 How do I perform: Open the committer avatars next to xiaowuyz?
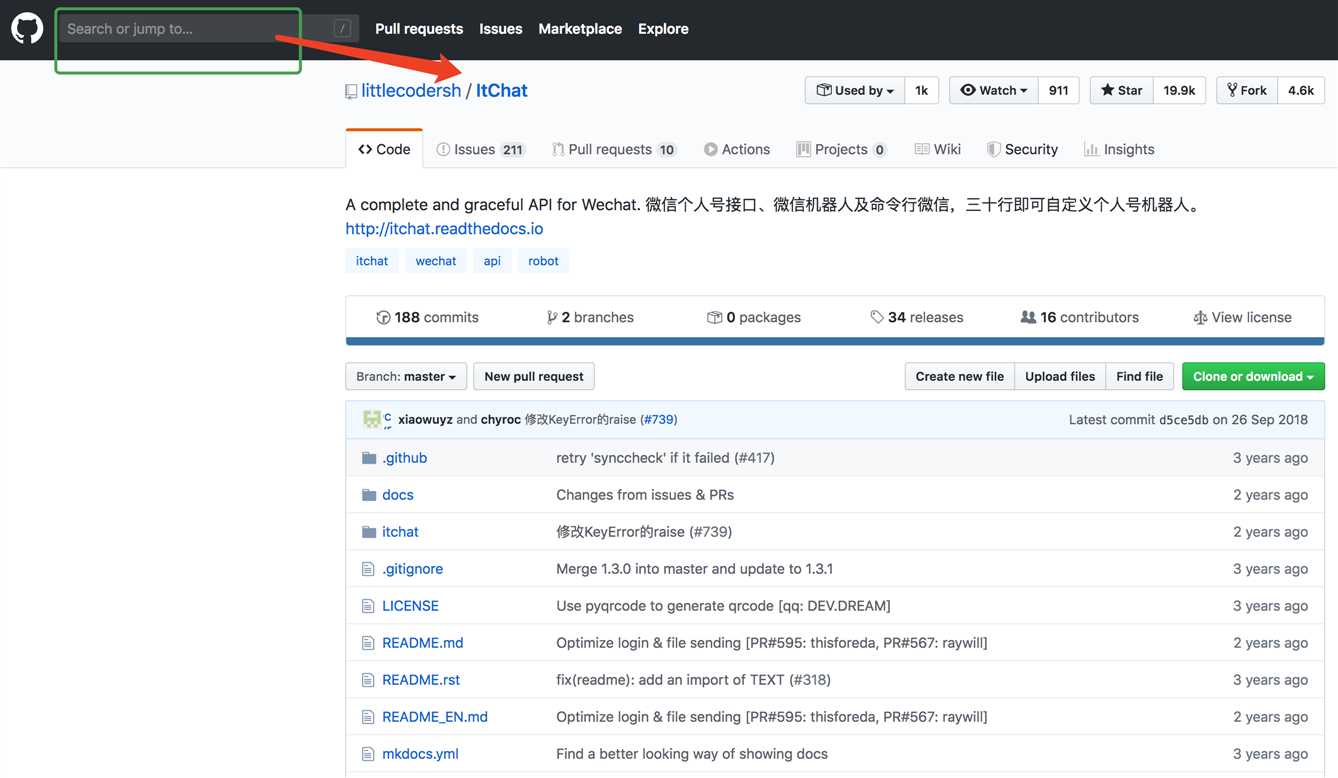coord(377,420)
